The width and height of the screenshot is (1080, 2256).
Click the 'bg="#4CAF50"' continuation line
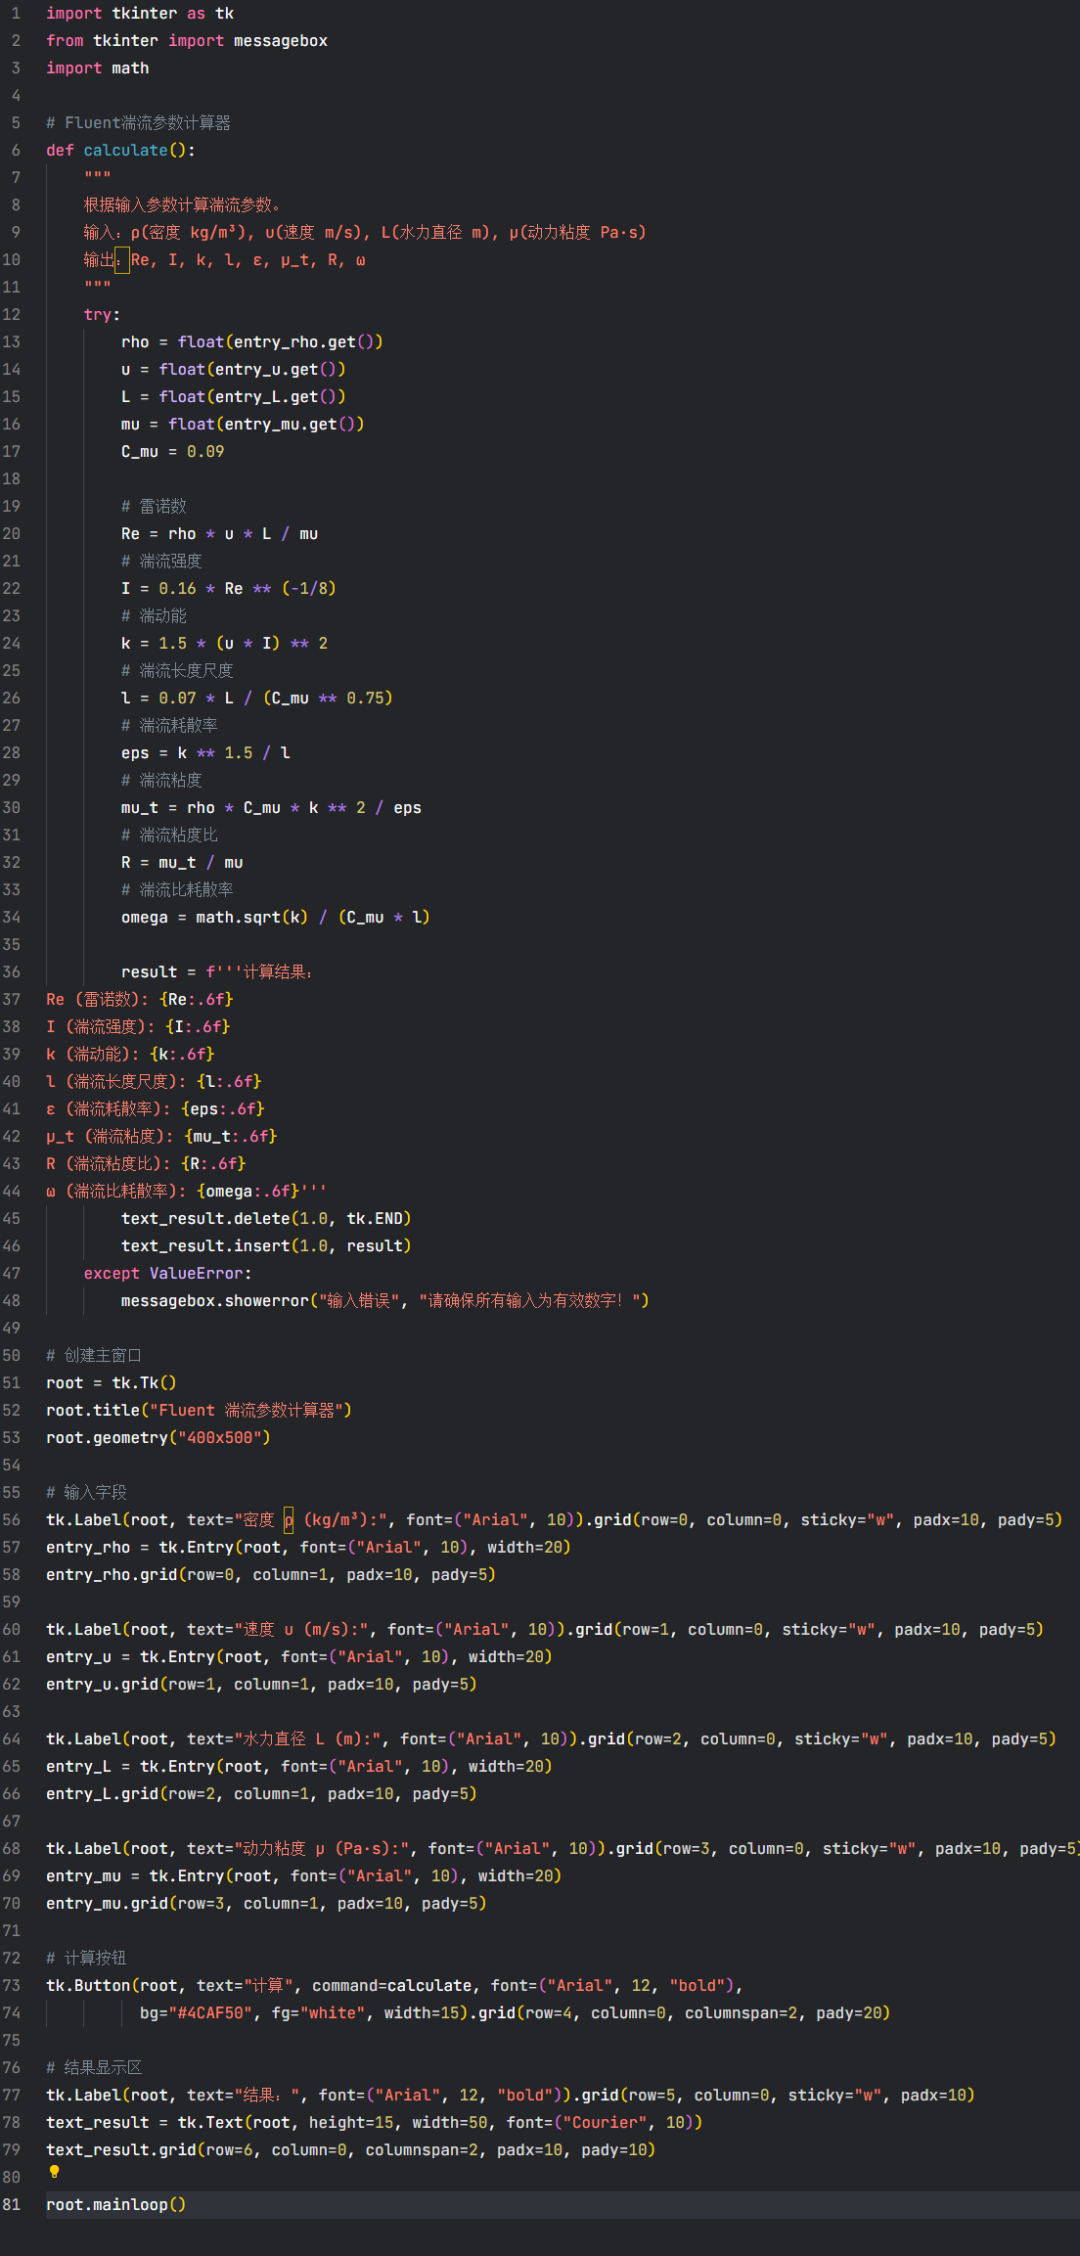(x=515, y=2013)
